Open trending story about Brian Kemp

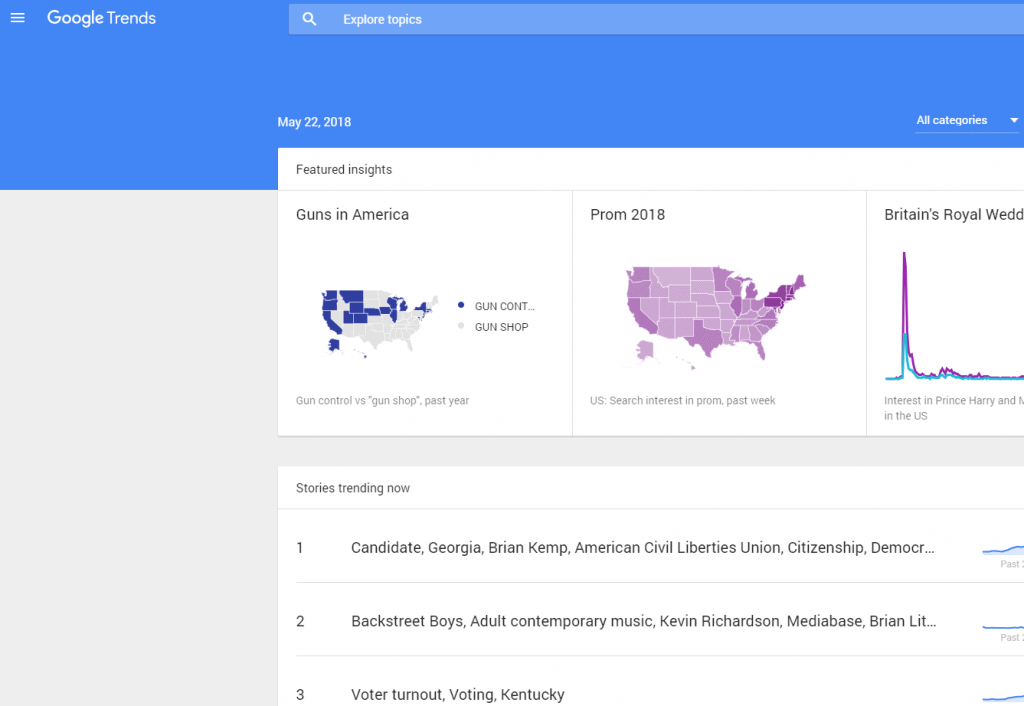pos(642,547)
